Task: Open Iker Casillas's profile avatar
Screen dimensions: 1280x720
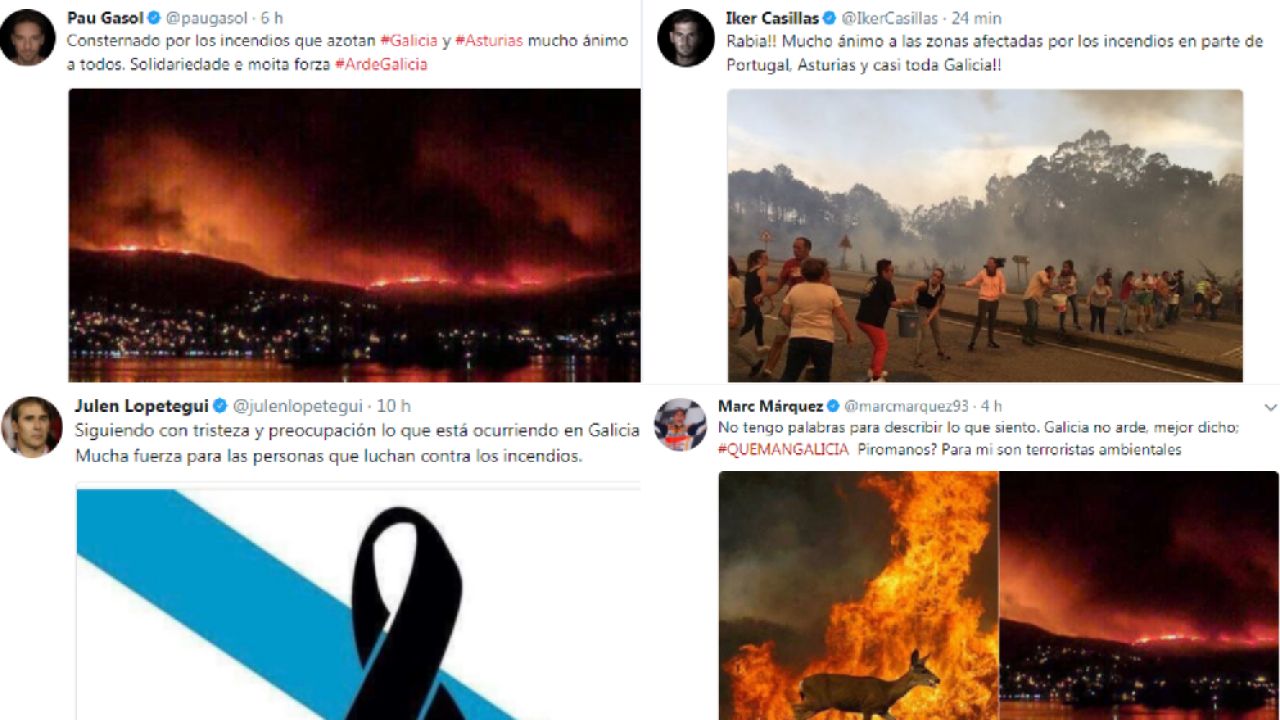Action: (685, 38)
